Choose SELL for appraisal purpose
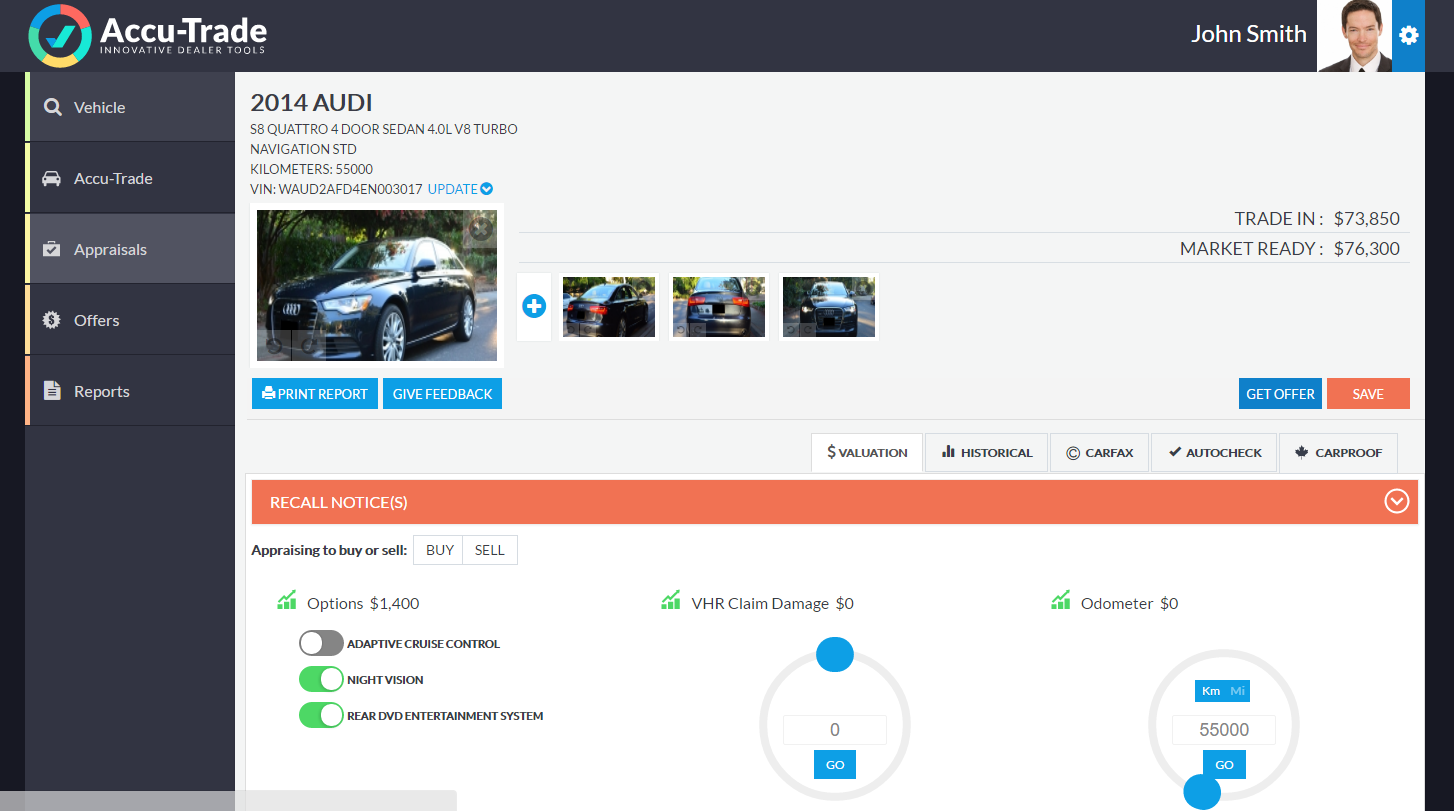 (x=490, y=550)
